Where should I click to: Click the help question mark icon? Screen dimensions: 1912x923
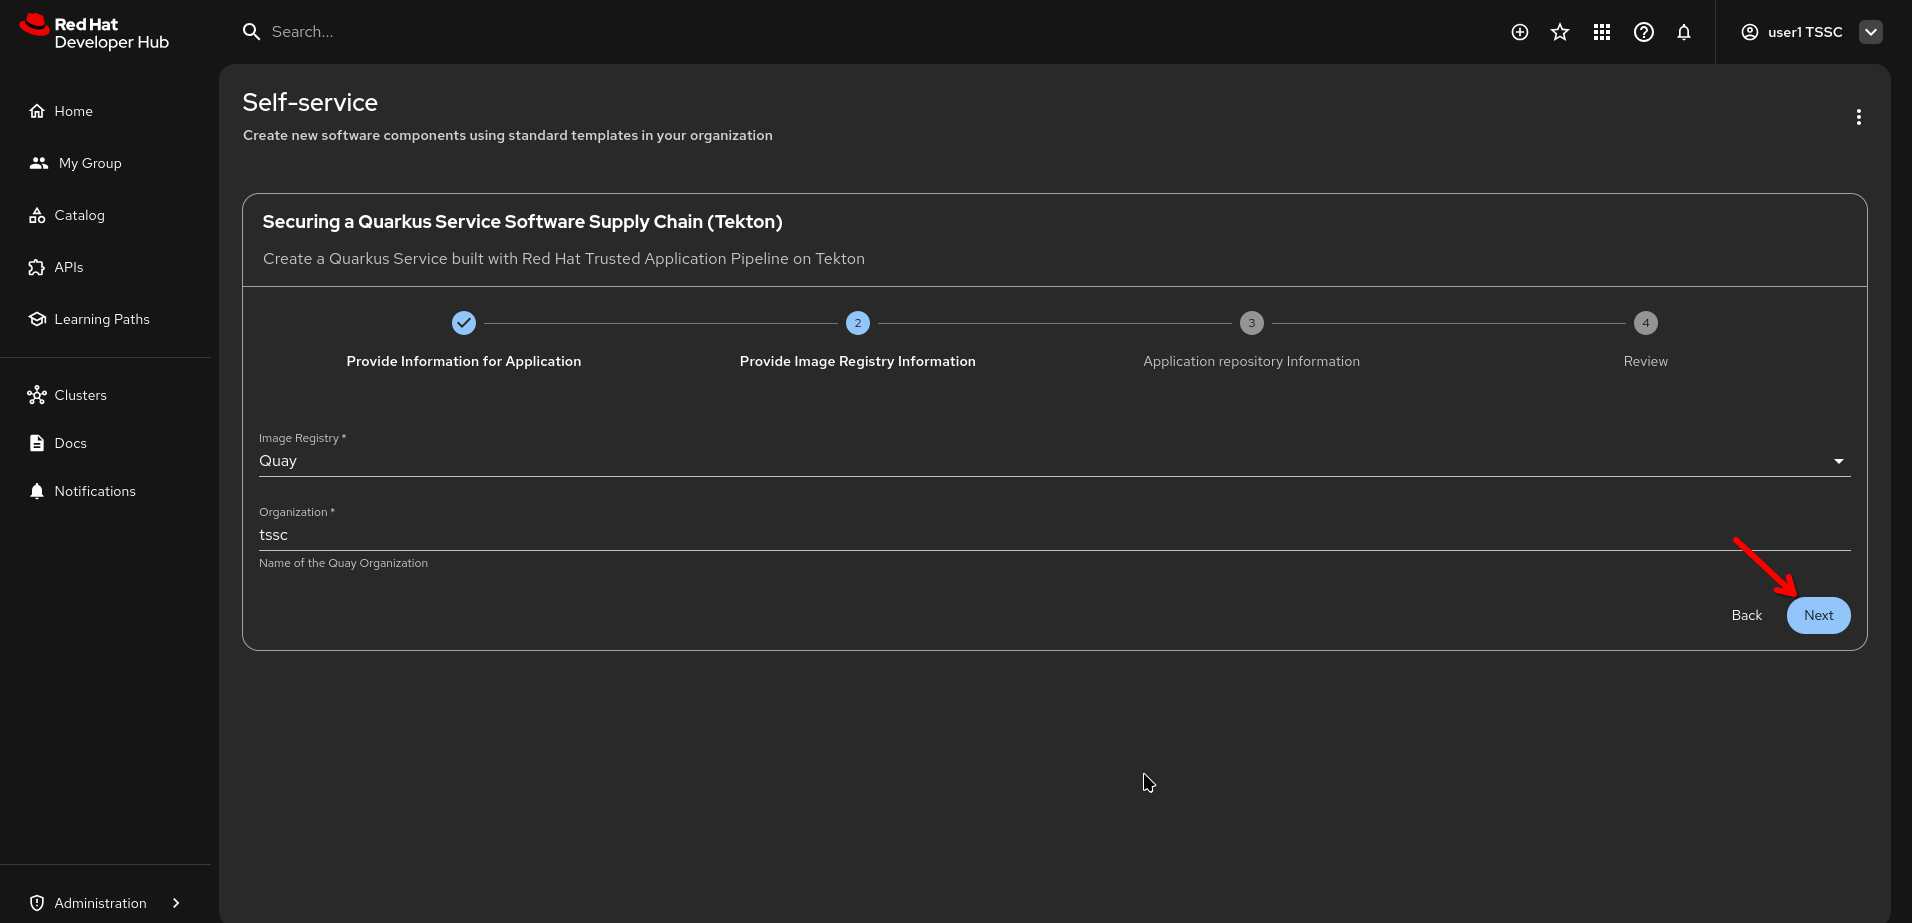click(1643, 32)
